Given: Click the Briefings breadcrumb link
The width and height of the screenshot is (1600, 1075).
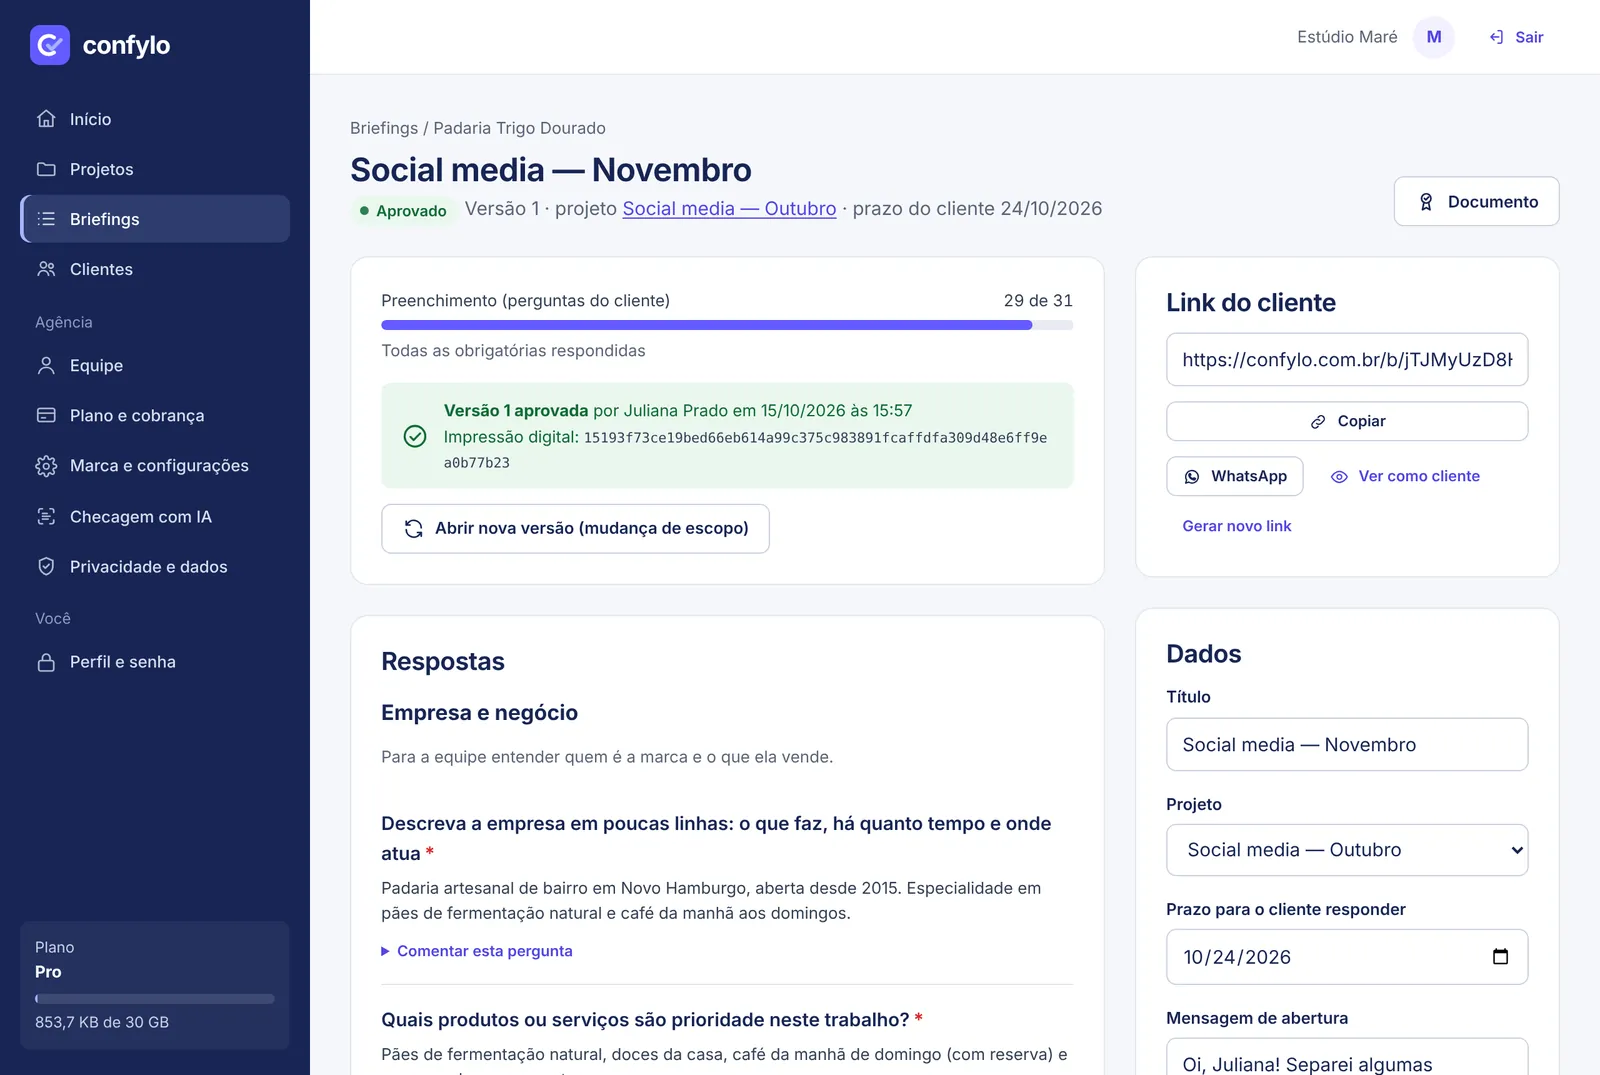Looking at the screenshot, I should pos(384,128).
